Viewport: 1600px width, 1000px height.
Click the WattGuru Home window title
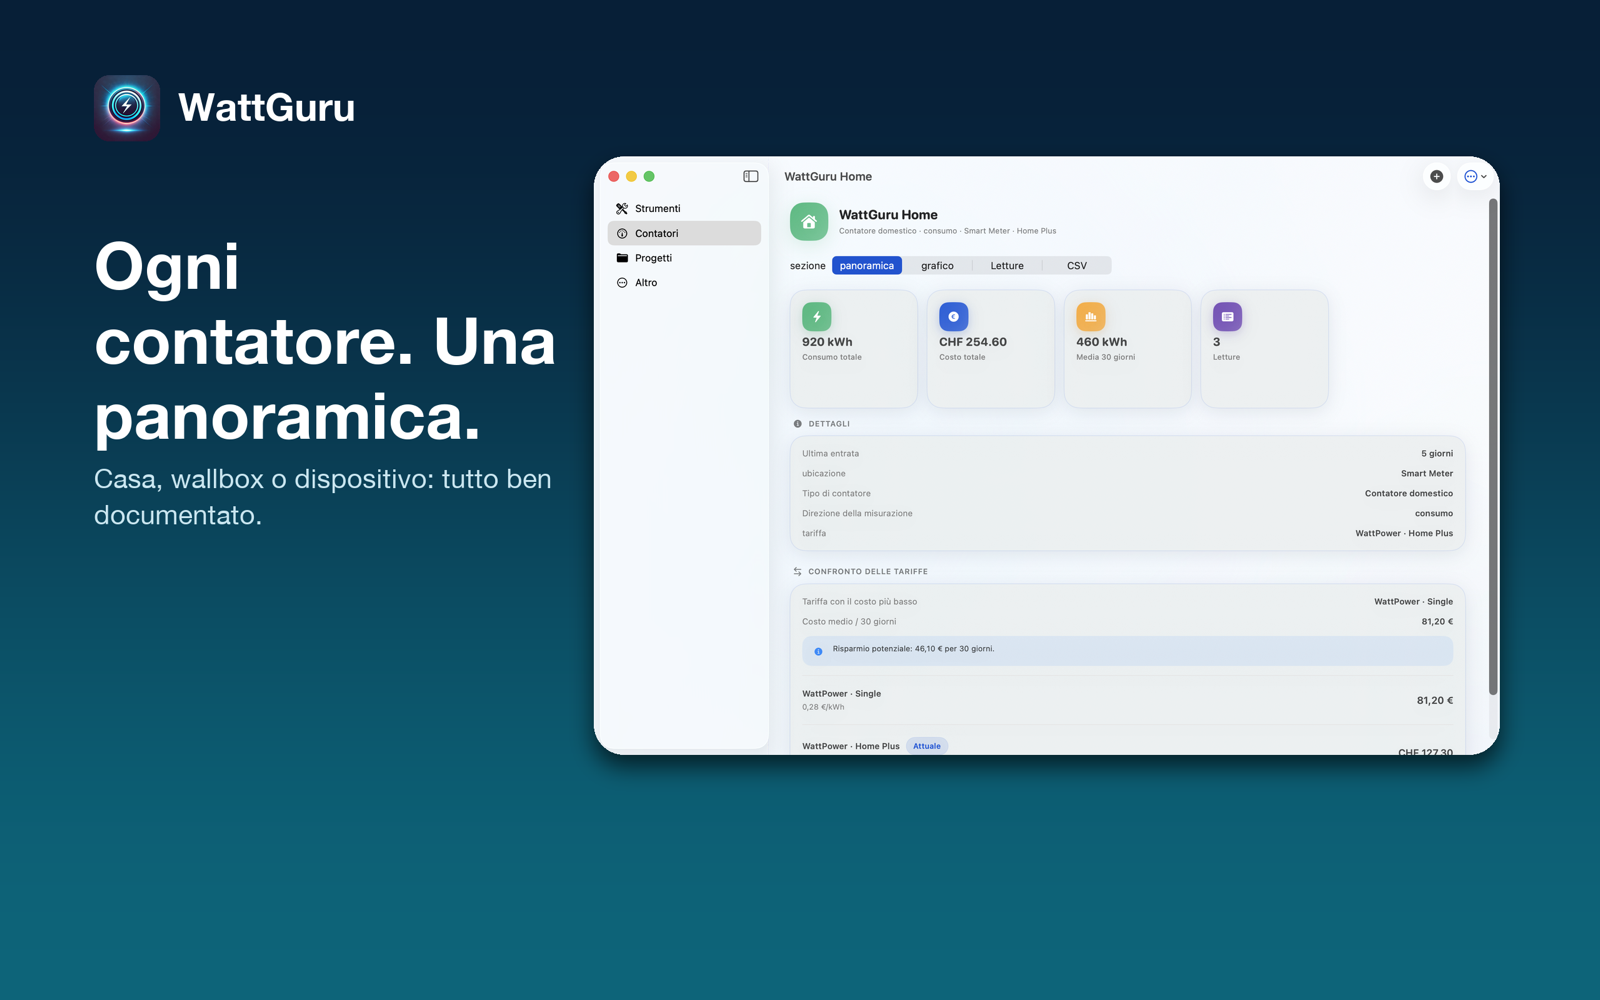point(828,177)
